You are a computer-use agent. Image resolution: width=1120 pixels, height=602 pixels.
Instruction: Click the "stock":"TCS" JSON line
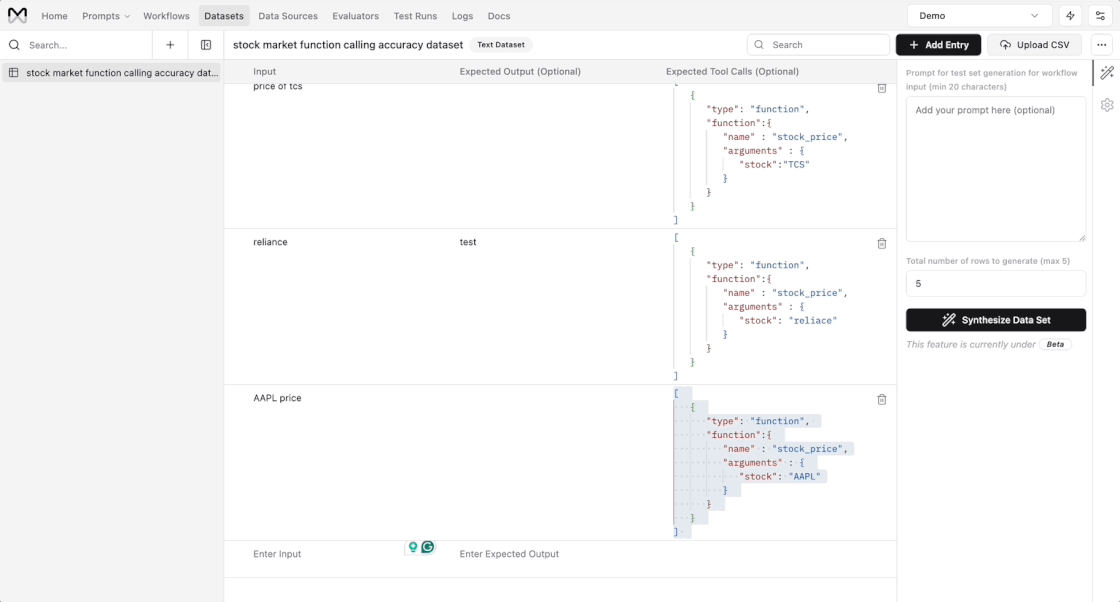pos(774,164)
